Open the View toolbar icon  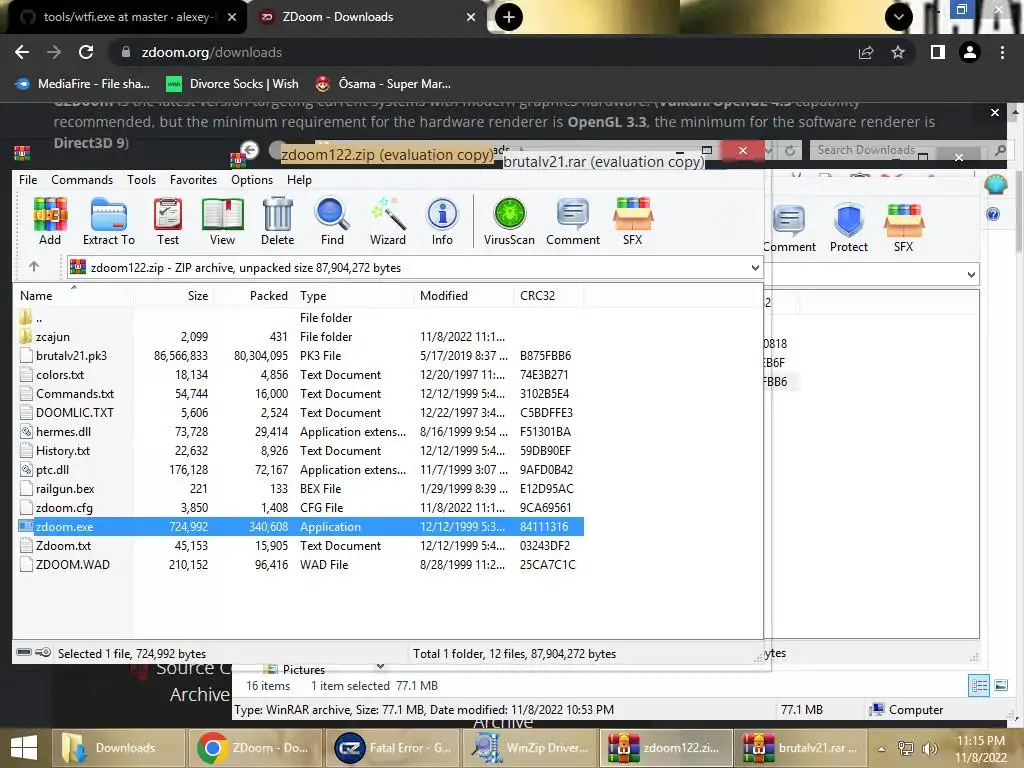pyautogui.click(x=222, y=221)
